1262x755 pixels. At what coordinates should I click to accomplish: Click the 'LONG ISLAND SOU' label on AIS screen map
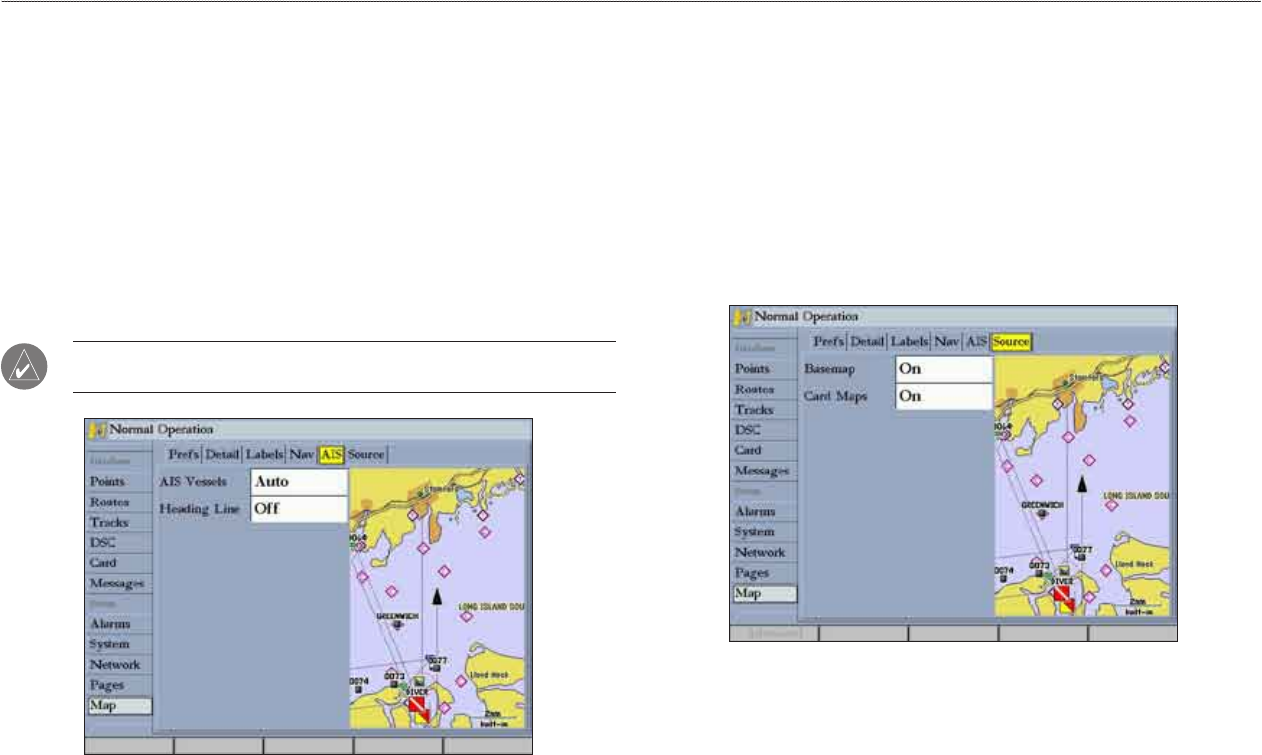[x=491, y=607]
